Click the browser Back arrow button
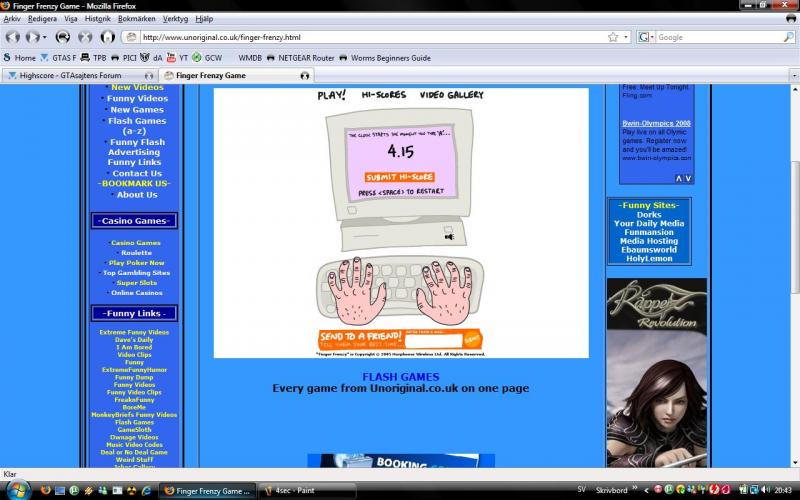This screenshot has height=500, width=800. point(13,37)
